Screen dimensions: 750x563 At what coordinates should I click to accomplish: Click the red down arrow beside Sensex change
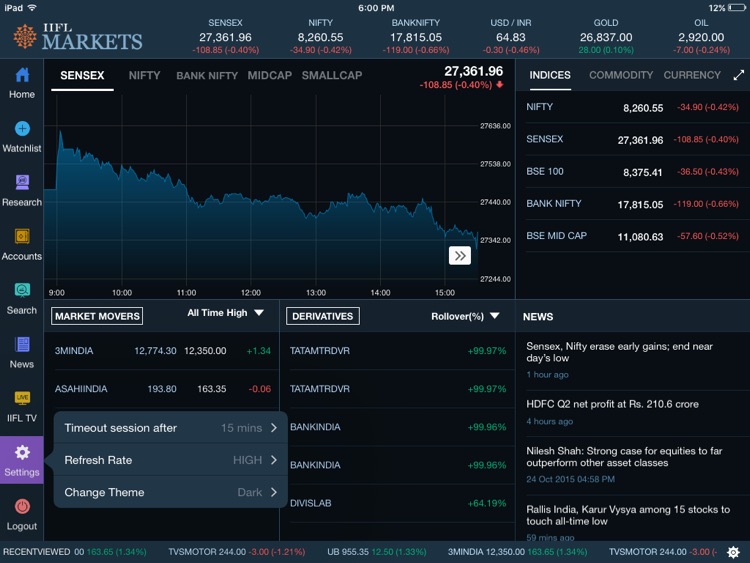coord(500,85)
